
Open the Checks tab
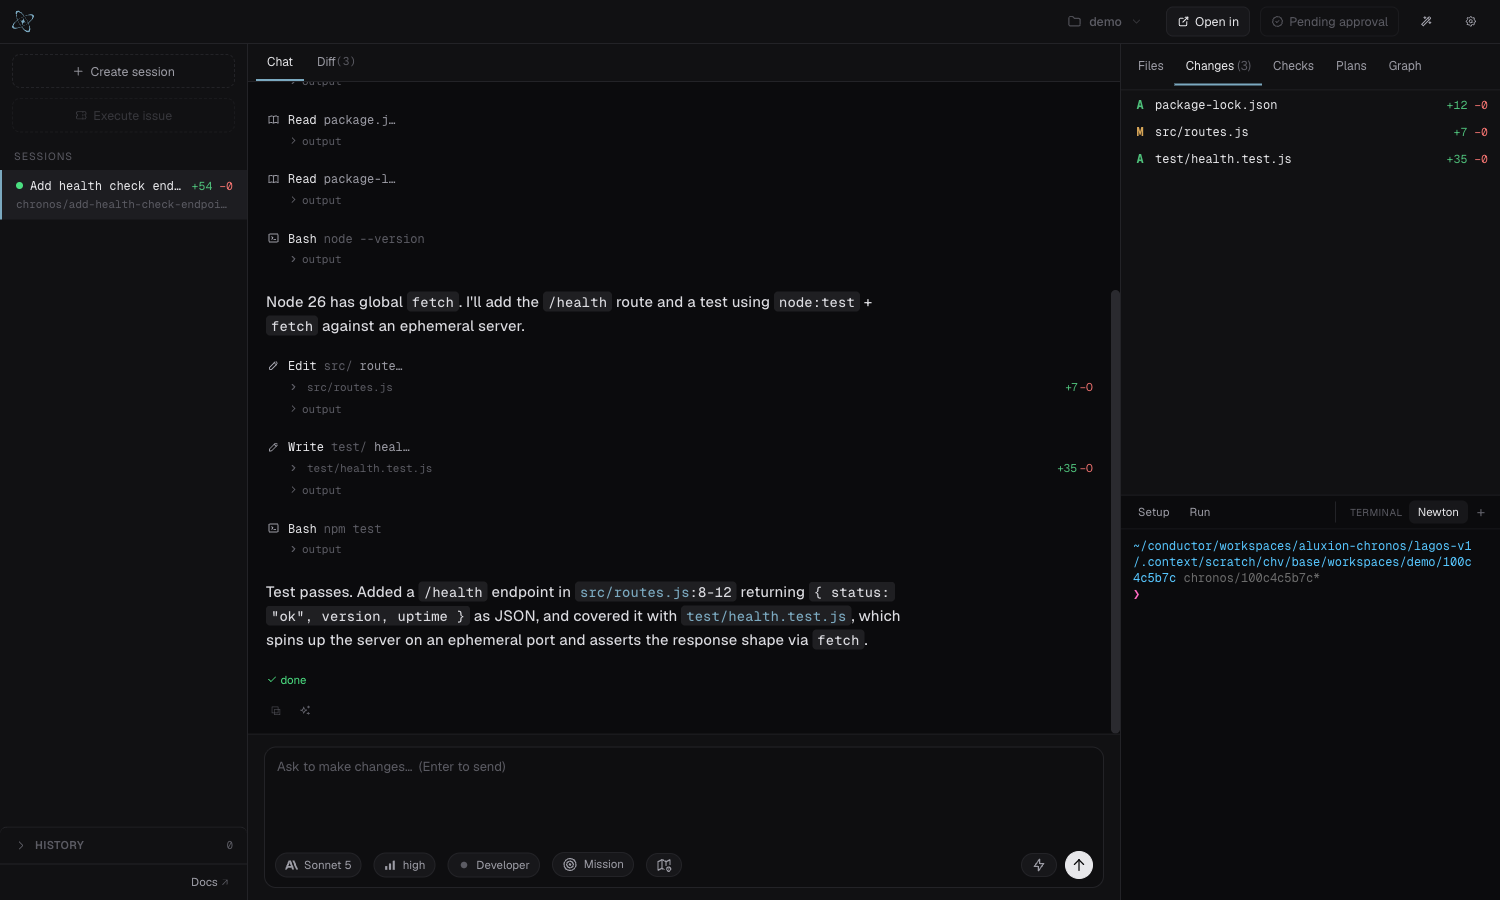1293,66
